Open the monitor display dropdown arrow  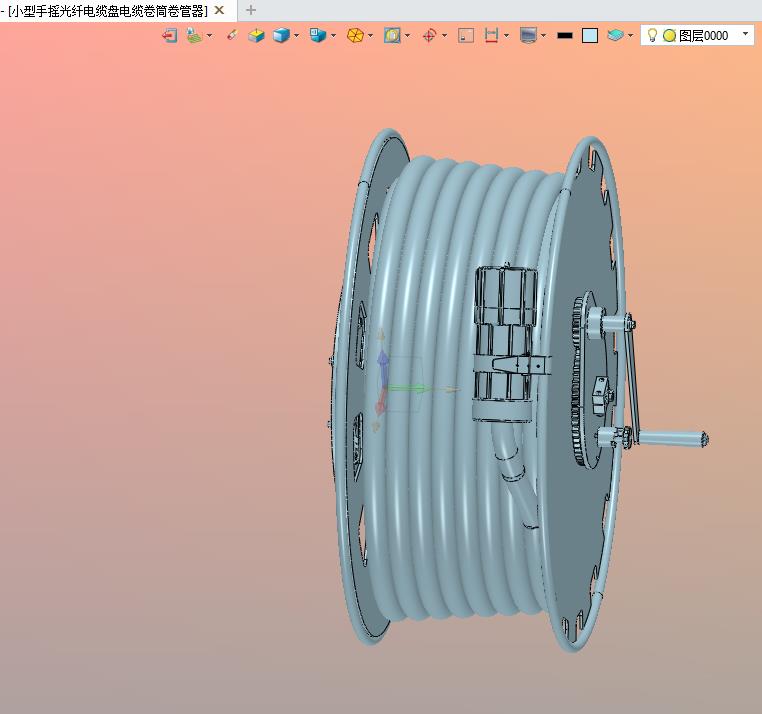point(543,35)
